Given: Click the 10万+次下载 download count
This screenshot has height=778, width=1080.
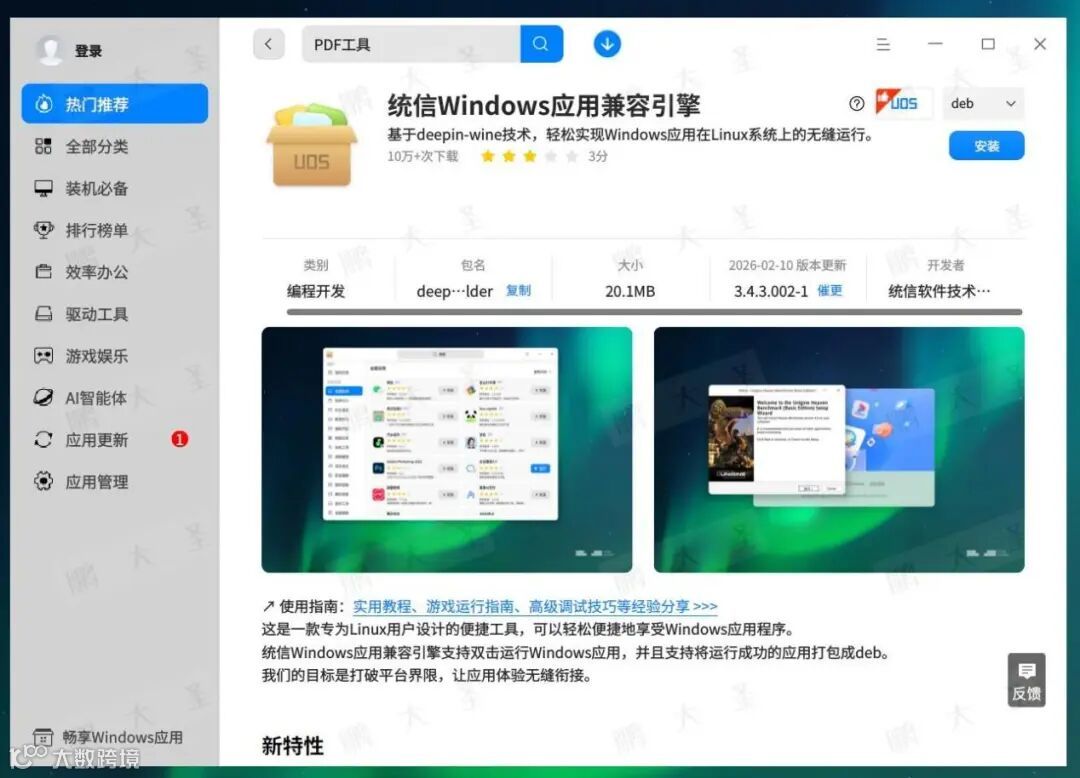Looking at the screenshot, I should (x=422, y=156).
